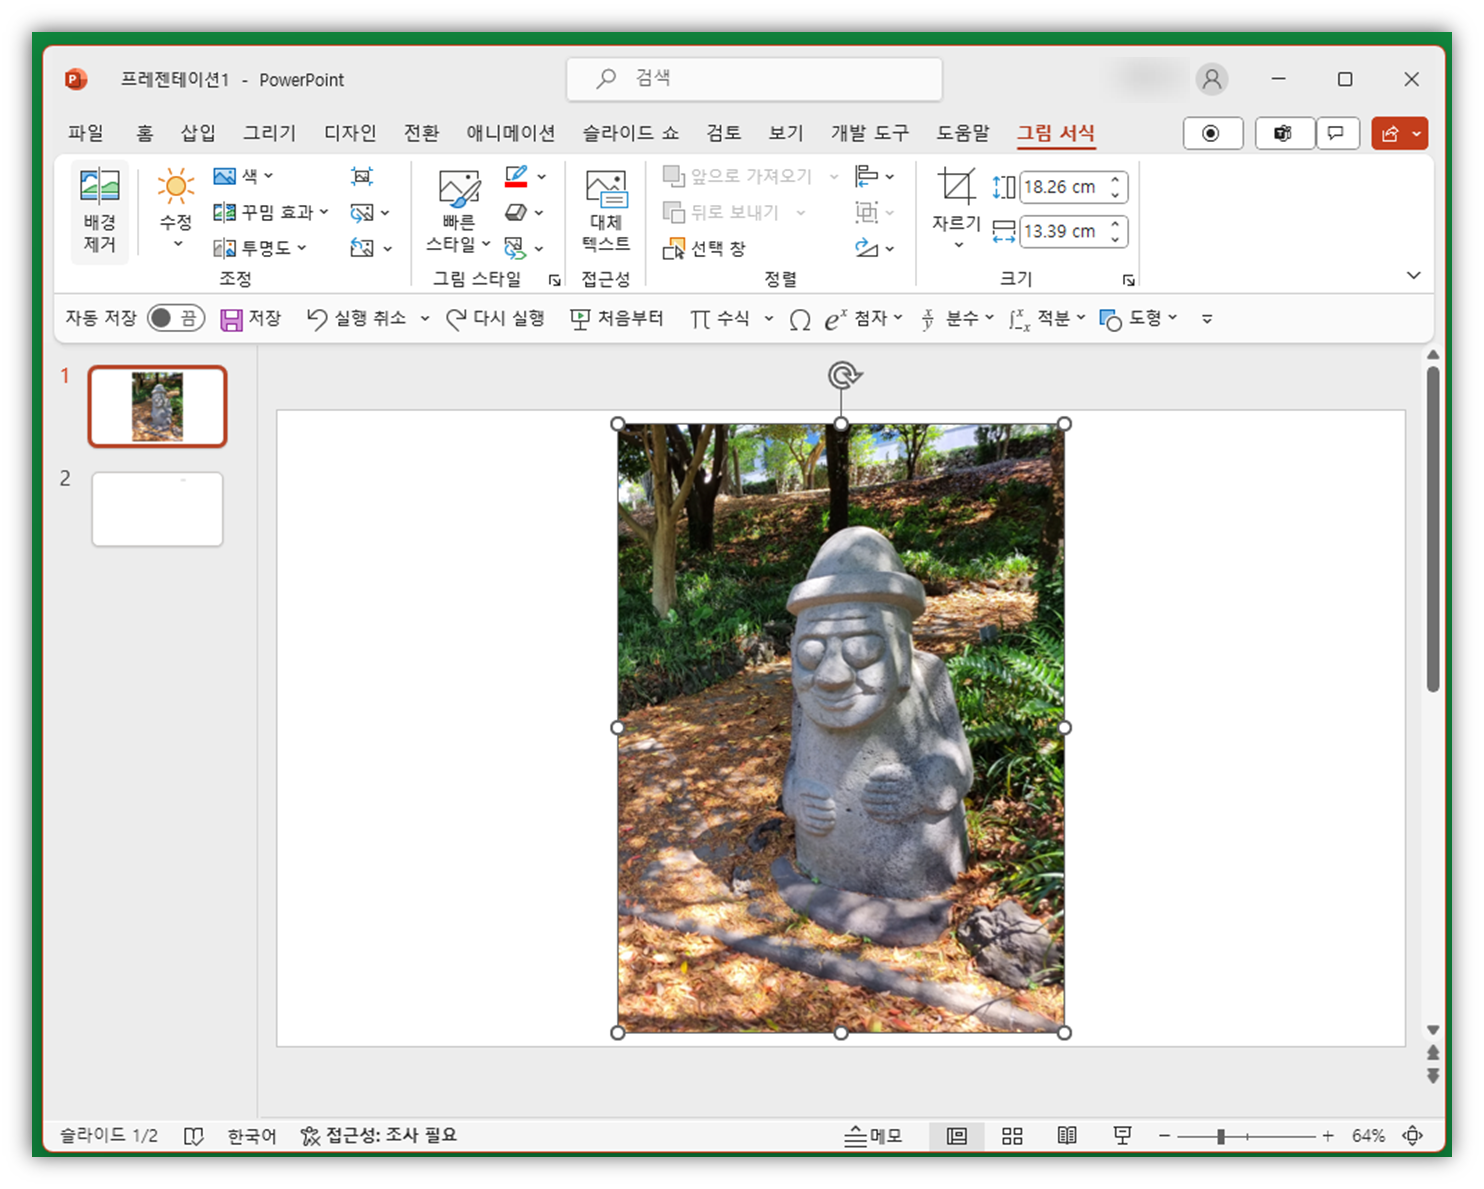Toggle AutoSave (자동 저장) on
Image resolution: width=1484 pixels, height=1189 pixels.
175,316
